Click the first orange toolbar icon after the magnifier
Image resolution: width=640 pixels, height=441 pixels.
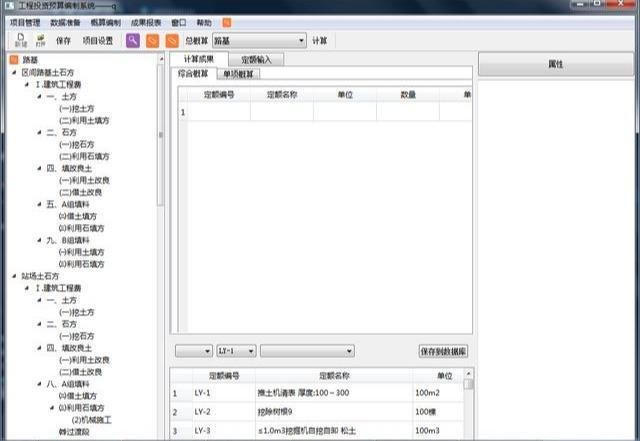click(x=152, y=40)
